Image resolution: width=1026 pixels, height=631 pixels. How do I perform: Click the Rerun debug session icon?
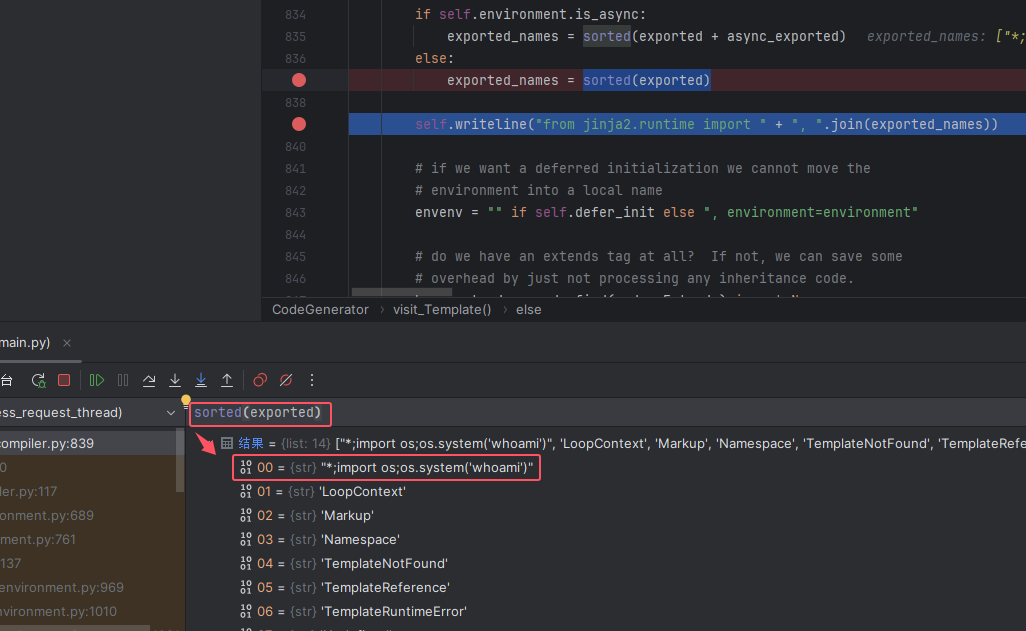[38, 380]
